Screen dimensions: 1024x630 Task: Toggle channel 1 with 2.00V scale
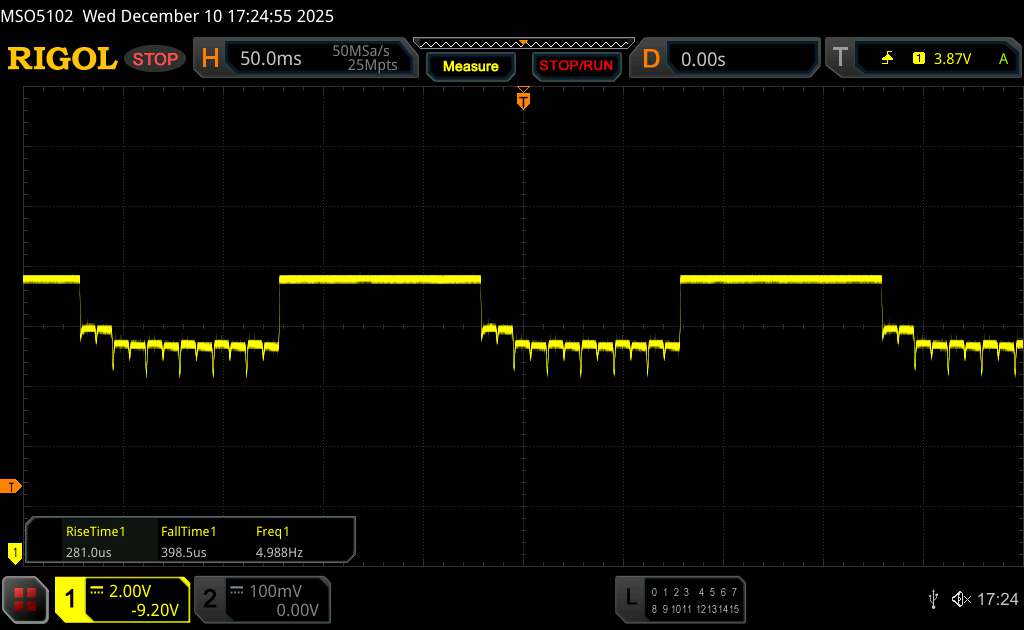pyautogui.click(x=122, y=599)
